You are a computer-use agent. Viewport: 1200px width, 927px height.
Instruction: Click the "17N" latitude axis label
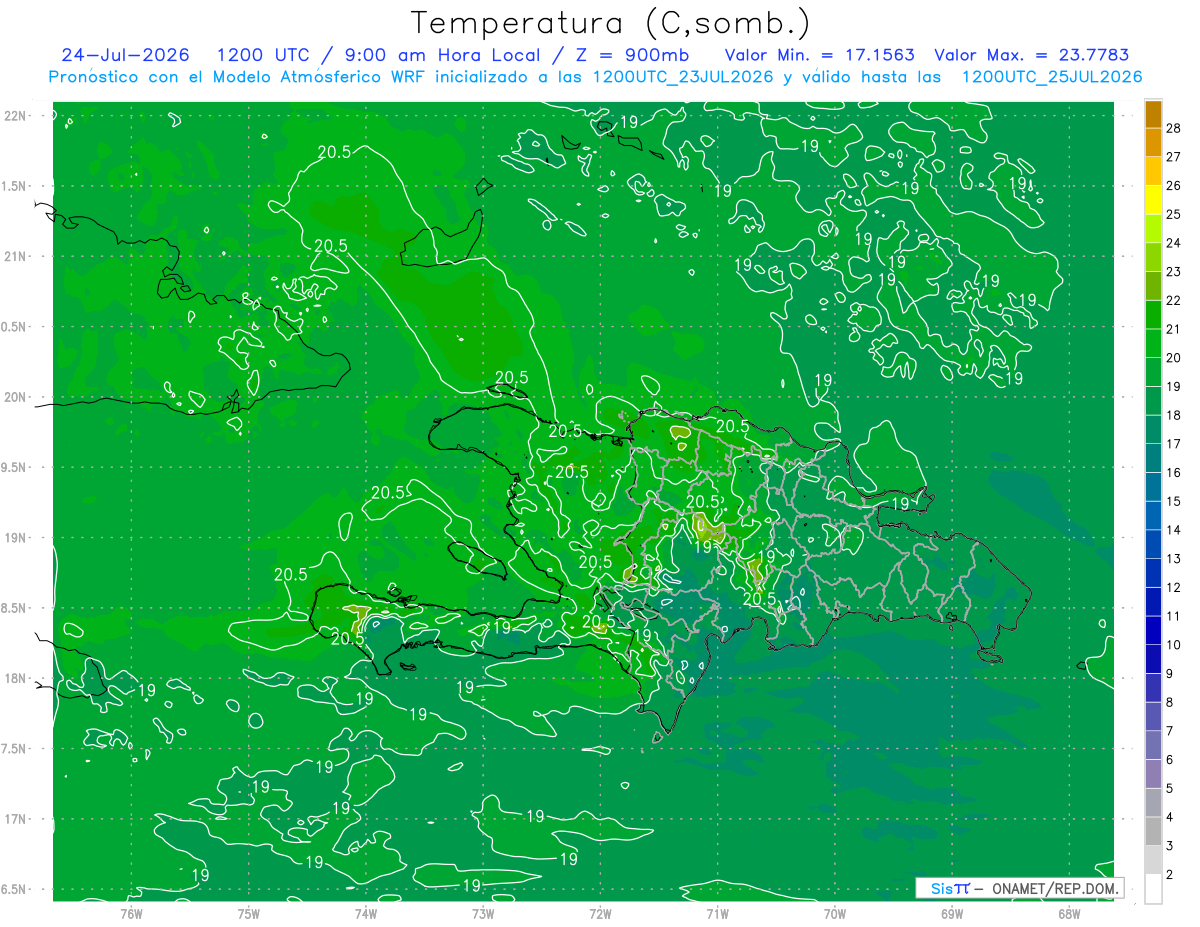click(16, 819)
